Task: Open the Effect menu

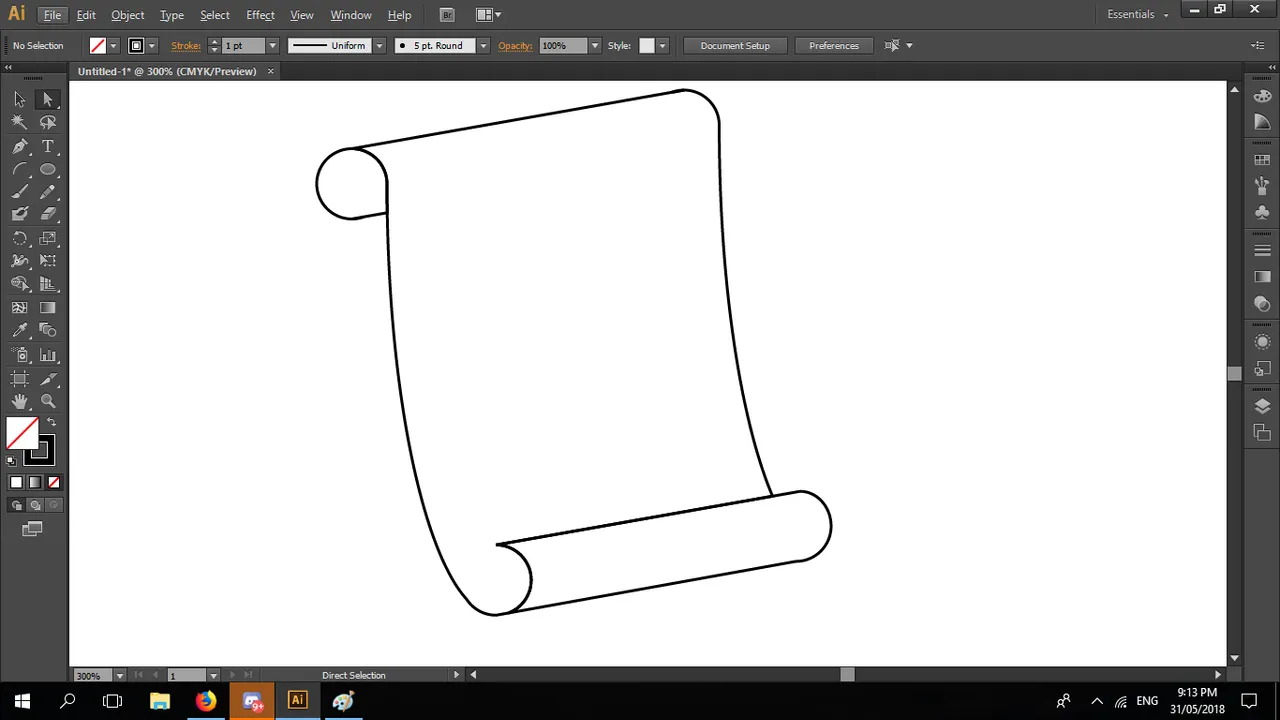Action: click(x=260, y=15)
